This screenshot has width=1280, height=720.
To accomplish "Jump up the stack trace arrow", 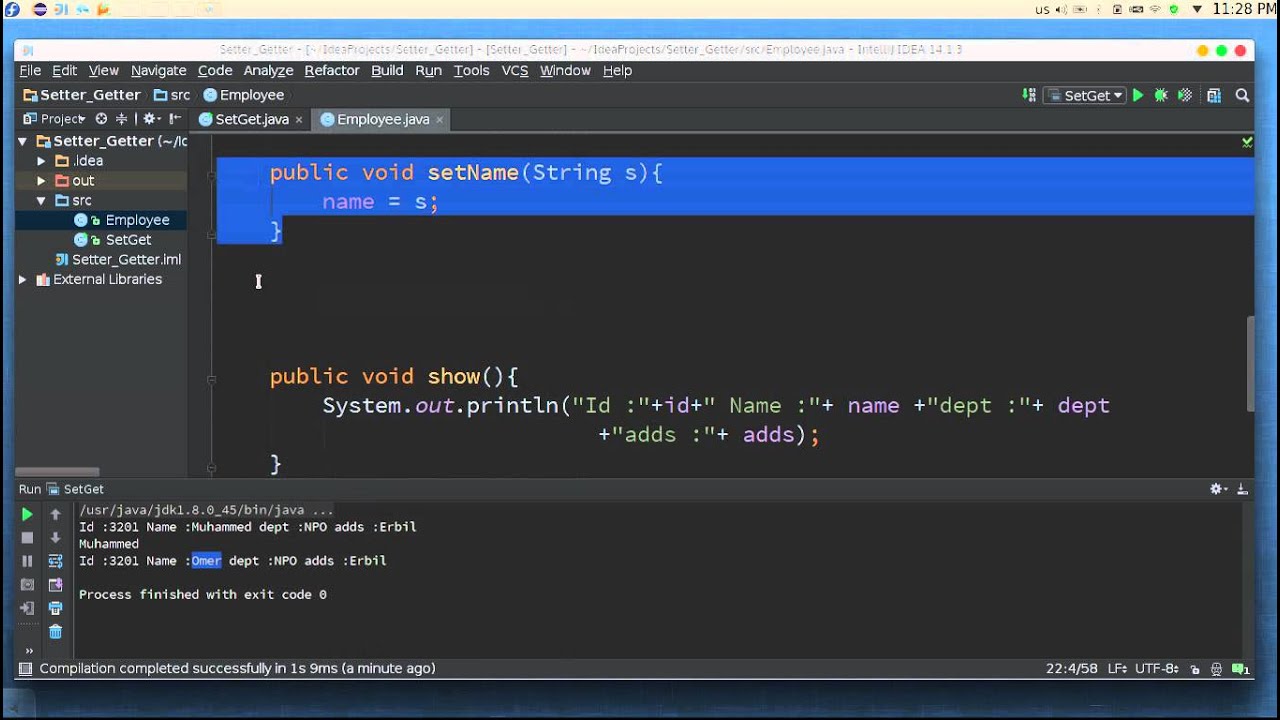I will click(x=55, y=514).
